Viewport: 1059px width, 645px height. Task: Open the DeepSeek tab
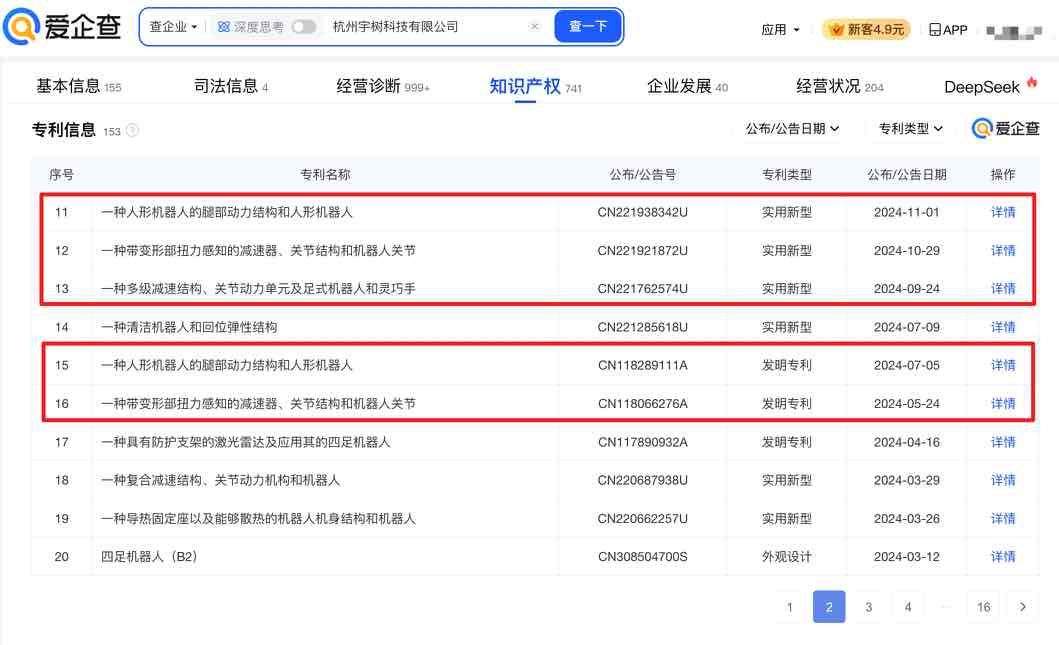click(990, 86)
